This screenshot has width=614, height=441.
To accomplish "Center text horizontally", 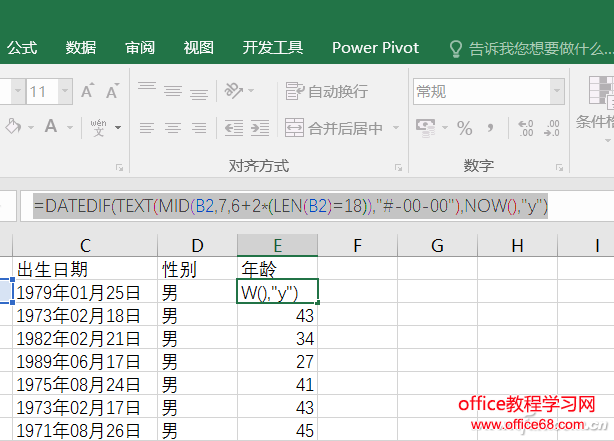I will (x=173, y=128).
